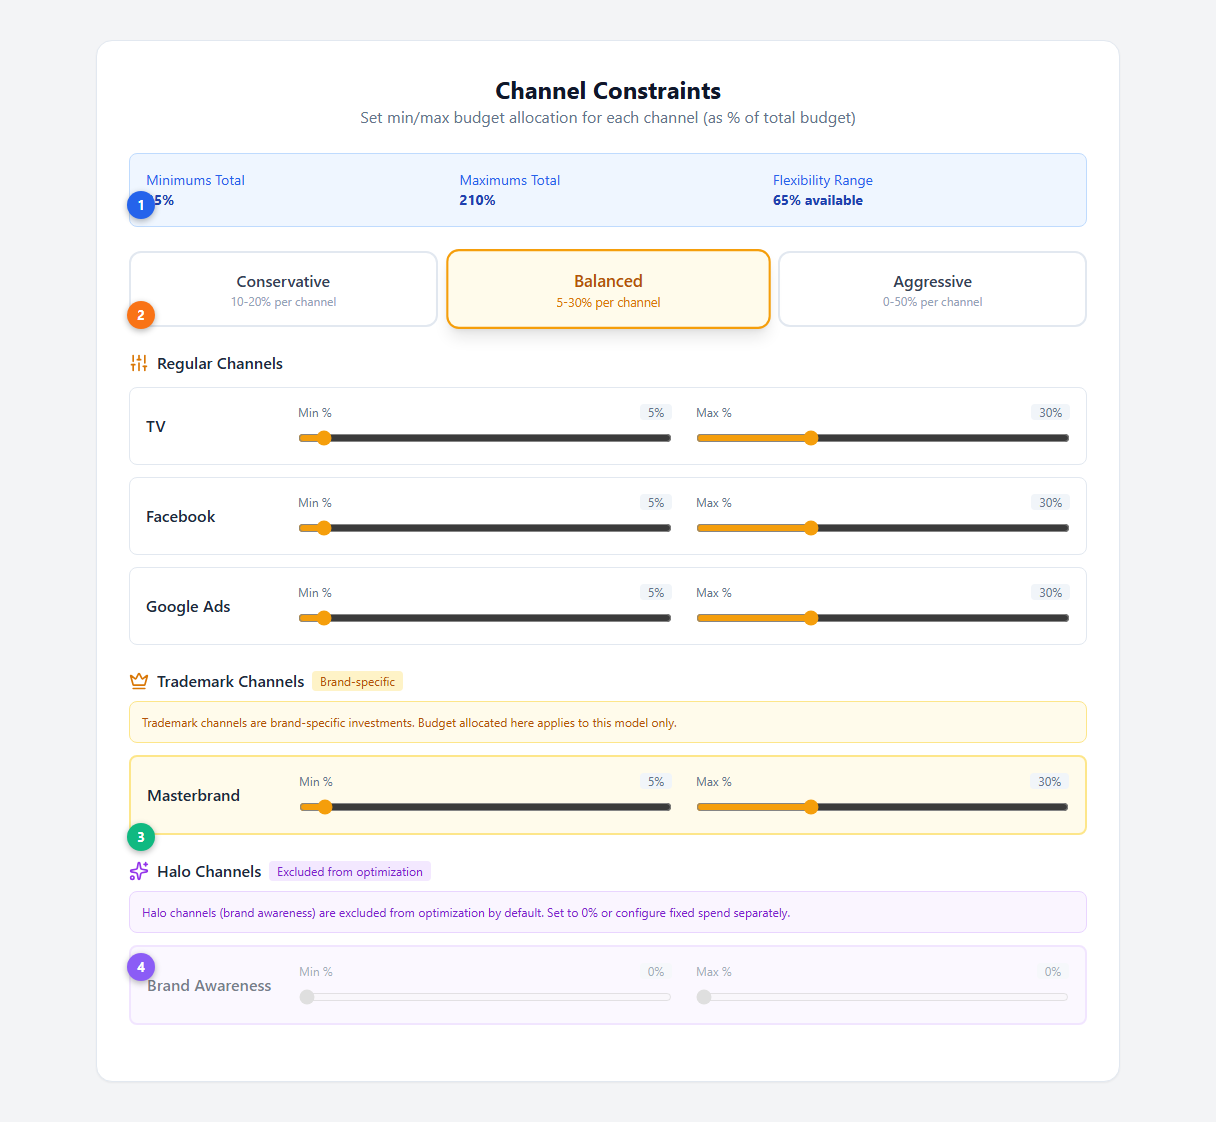Click the Brand-specific badge
1216x1122 pixels.
pyautogui.click(x=357, y=682)
